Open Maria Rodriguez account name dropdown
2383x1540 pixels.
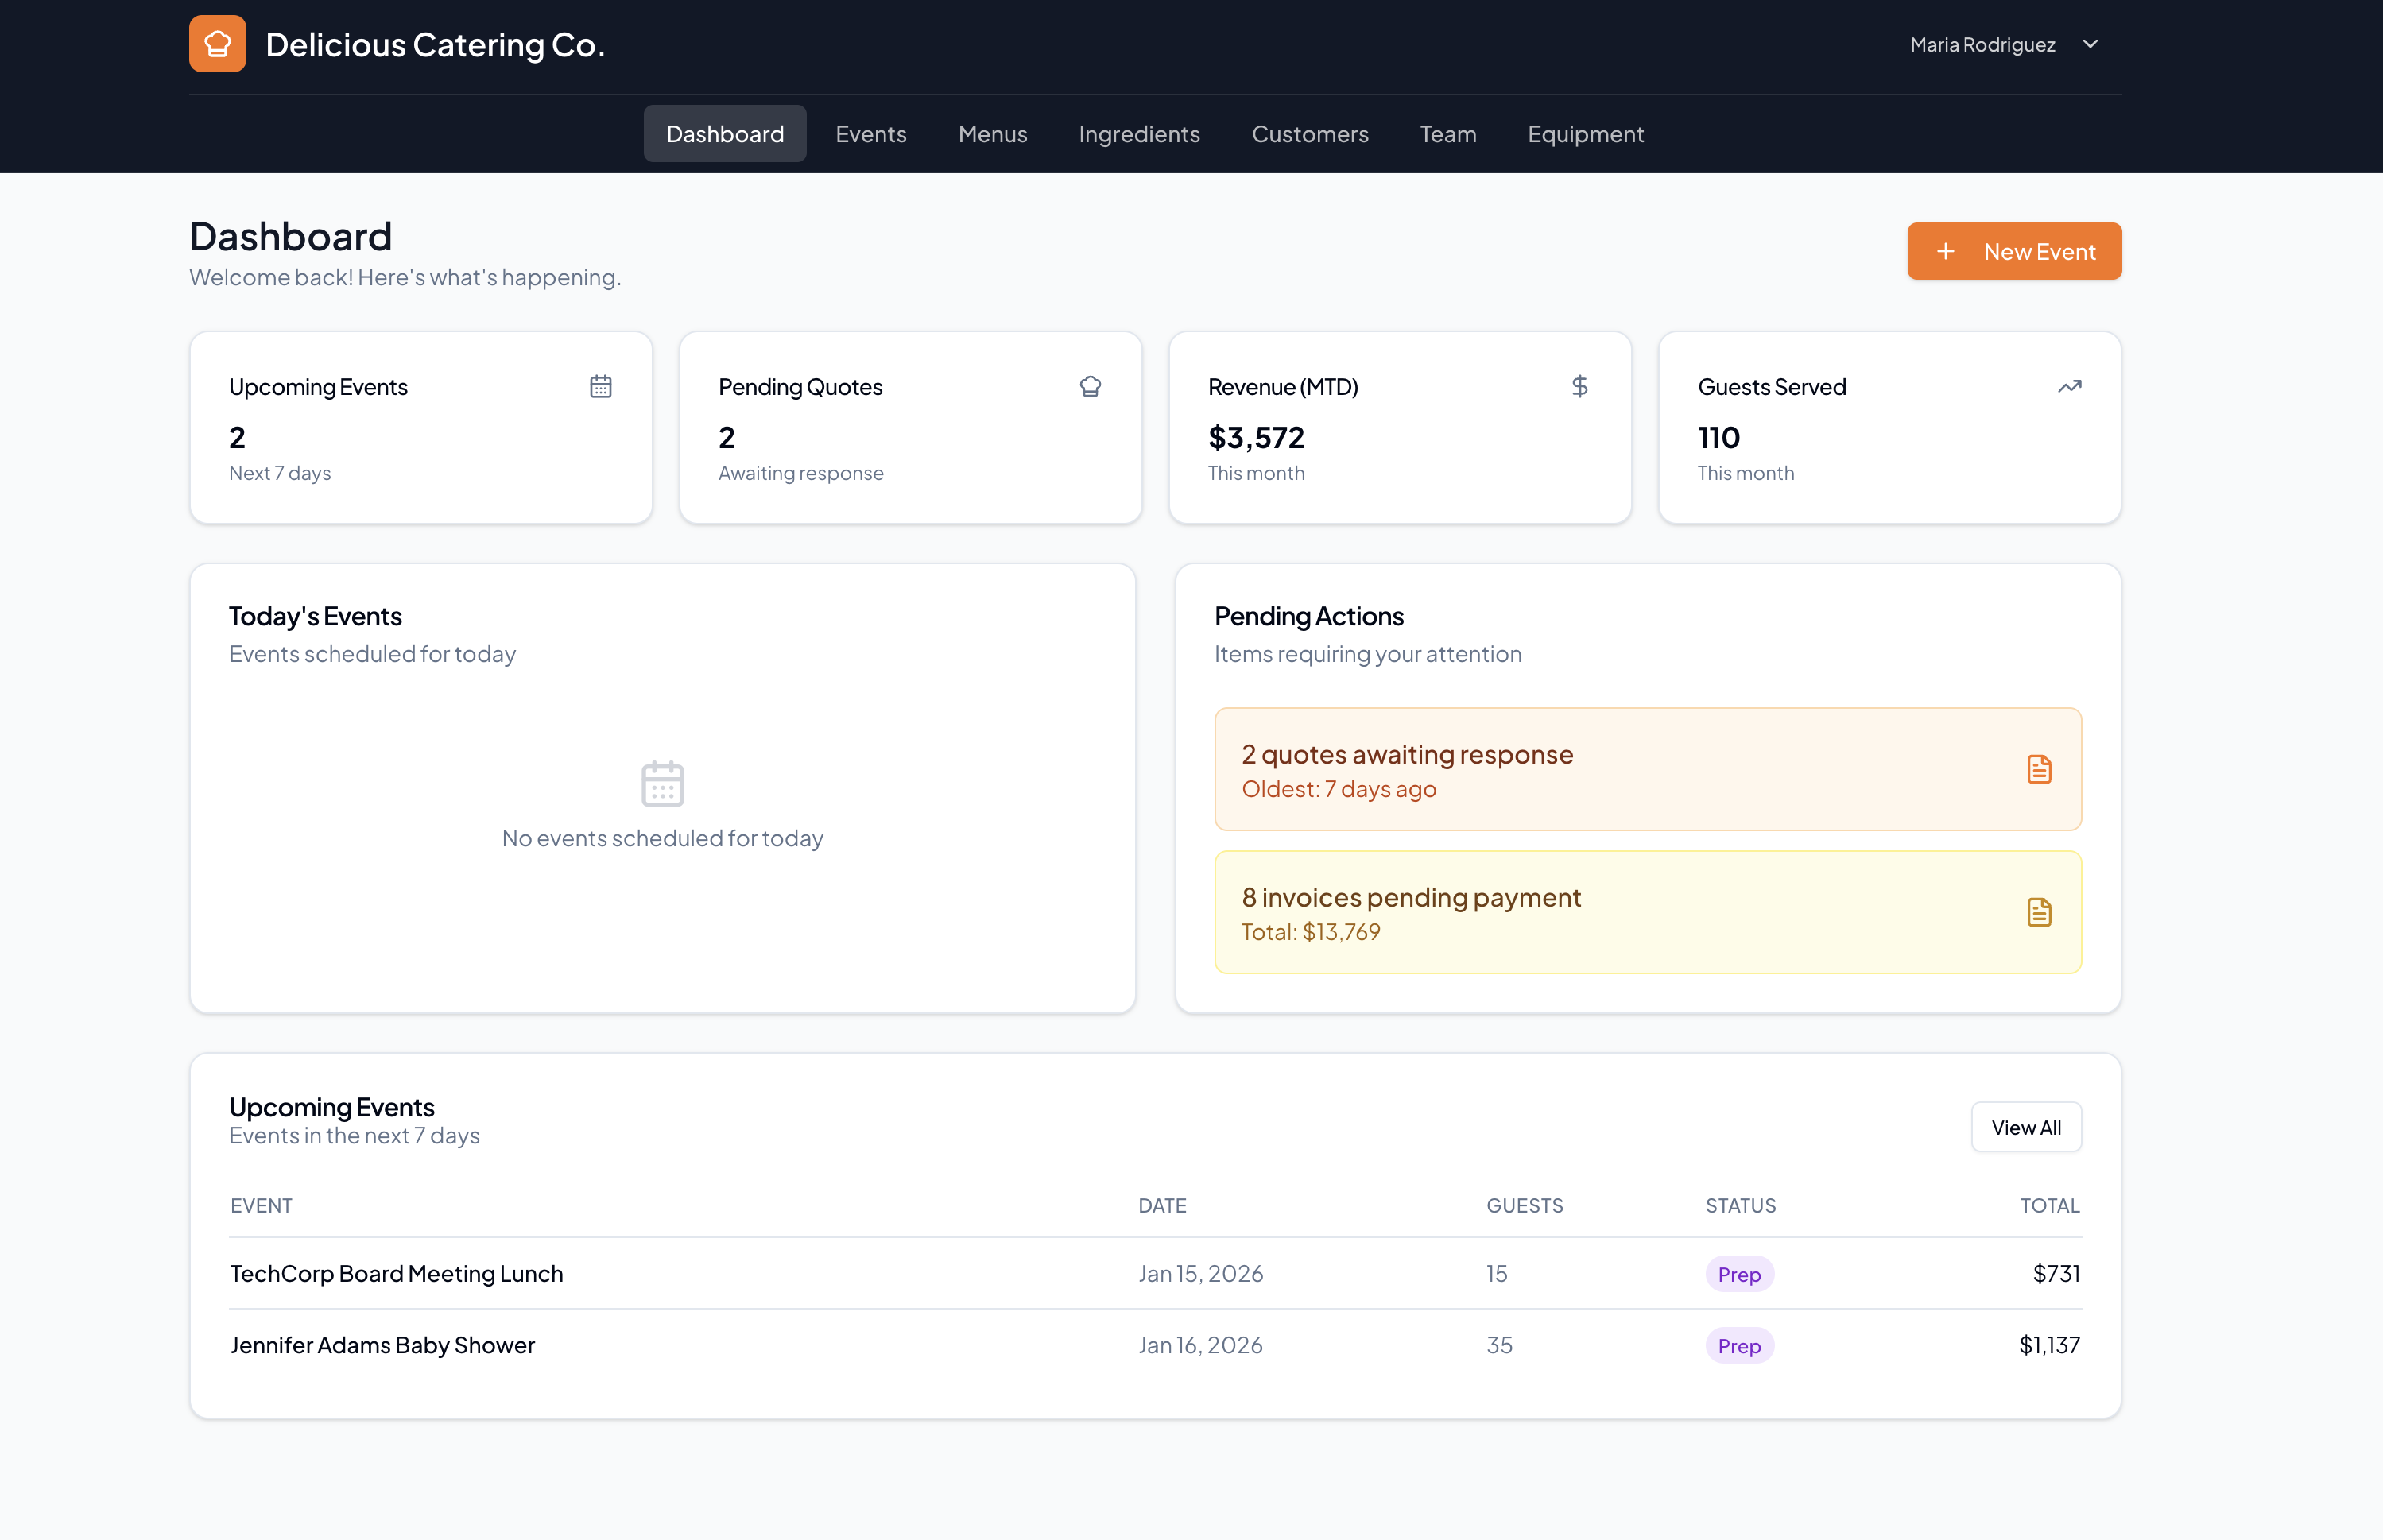point(1982,44)
